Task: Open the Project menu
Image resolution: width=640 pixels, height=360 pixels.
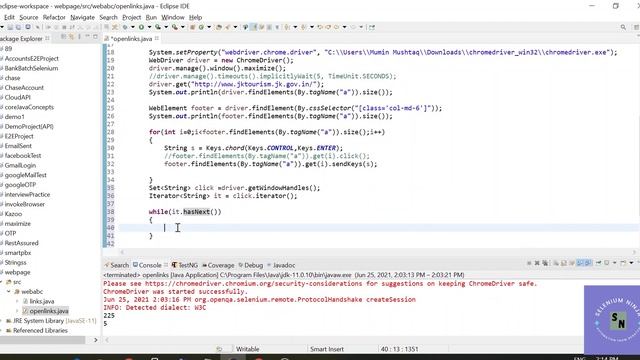Action: point(131,17)
